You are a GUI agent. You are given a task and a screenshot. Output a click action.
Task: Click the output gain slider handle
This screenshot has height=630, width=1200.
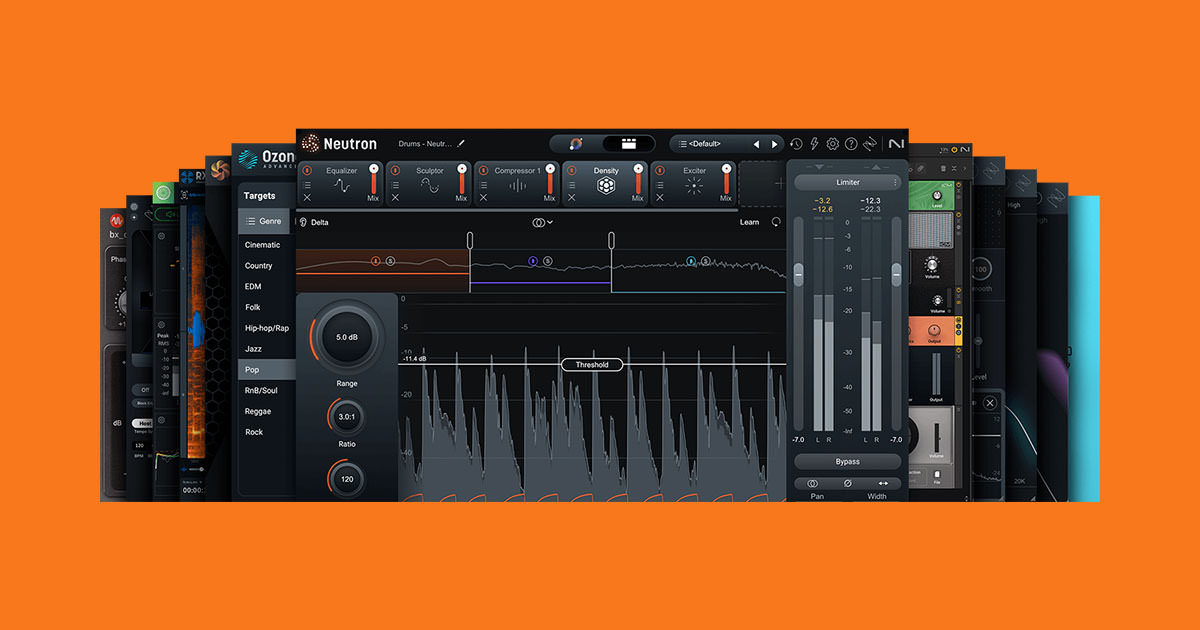[896, 273]
